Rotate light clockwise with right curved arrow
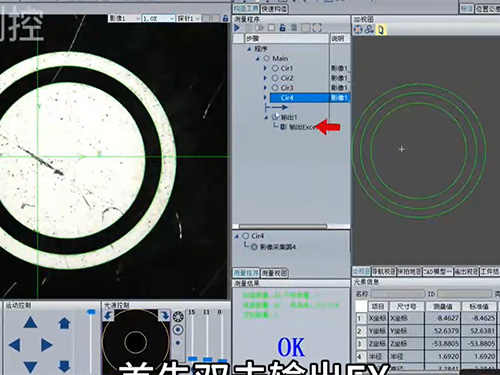 click(164, 315)
